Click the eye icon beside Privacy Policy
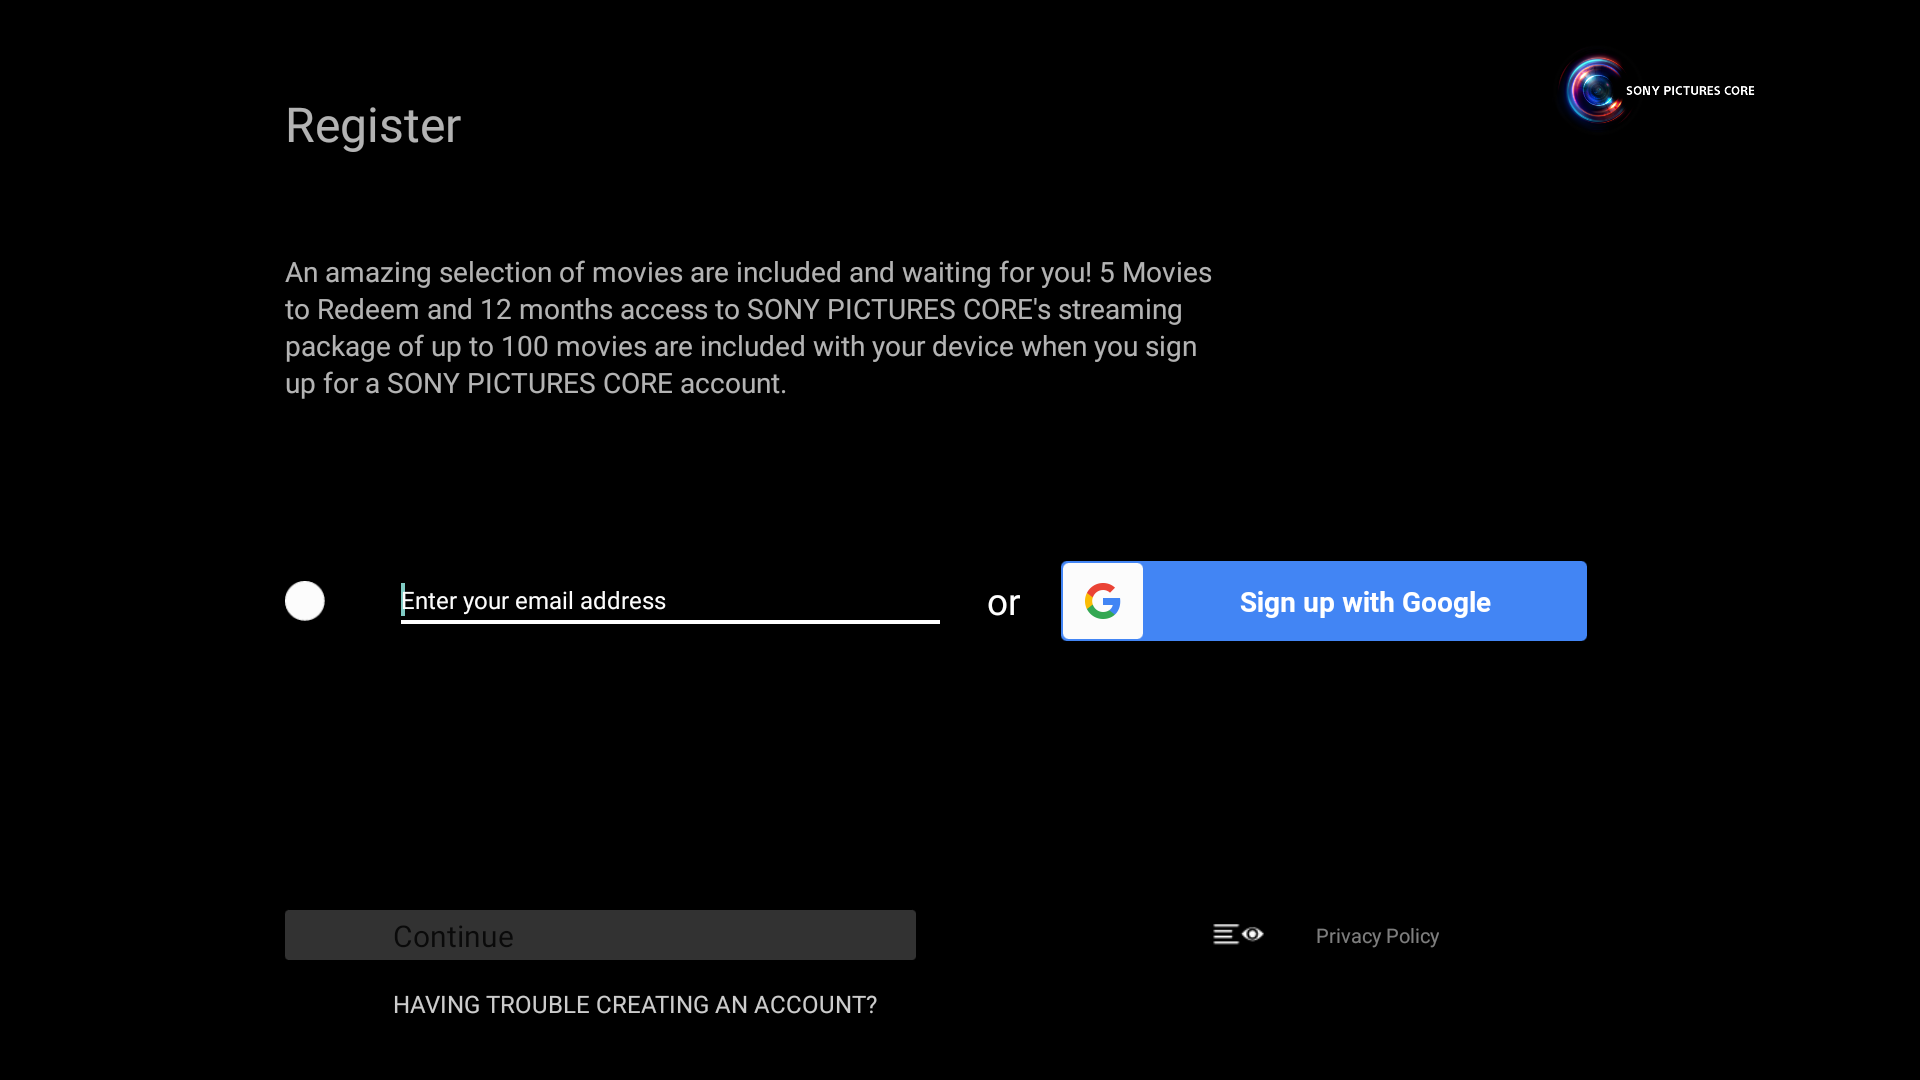 tap(1253, 934)
